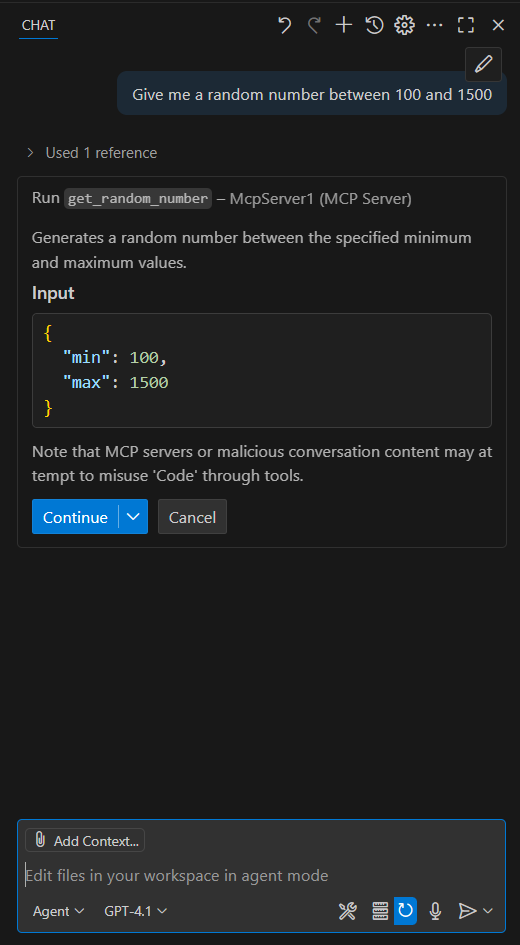Open the Agent mode dropdown
The image size is (520, 945).
tap(58, 911)
